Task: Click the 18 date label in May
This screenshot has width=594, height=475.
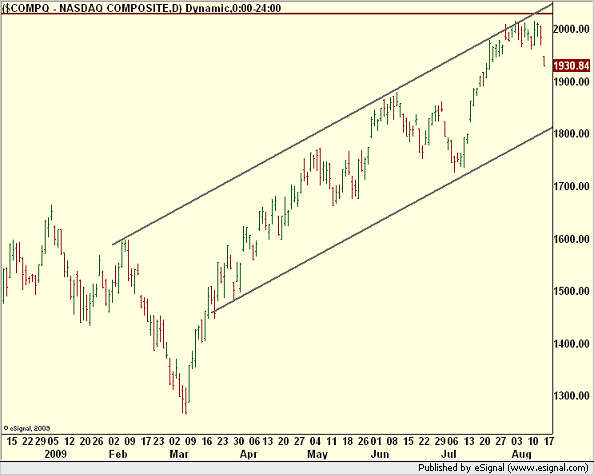Action: pos(347,442)
